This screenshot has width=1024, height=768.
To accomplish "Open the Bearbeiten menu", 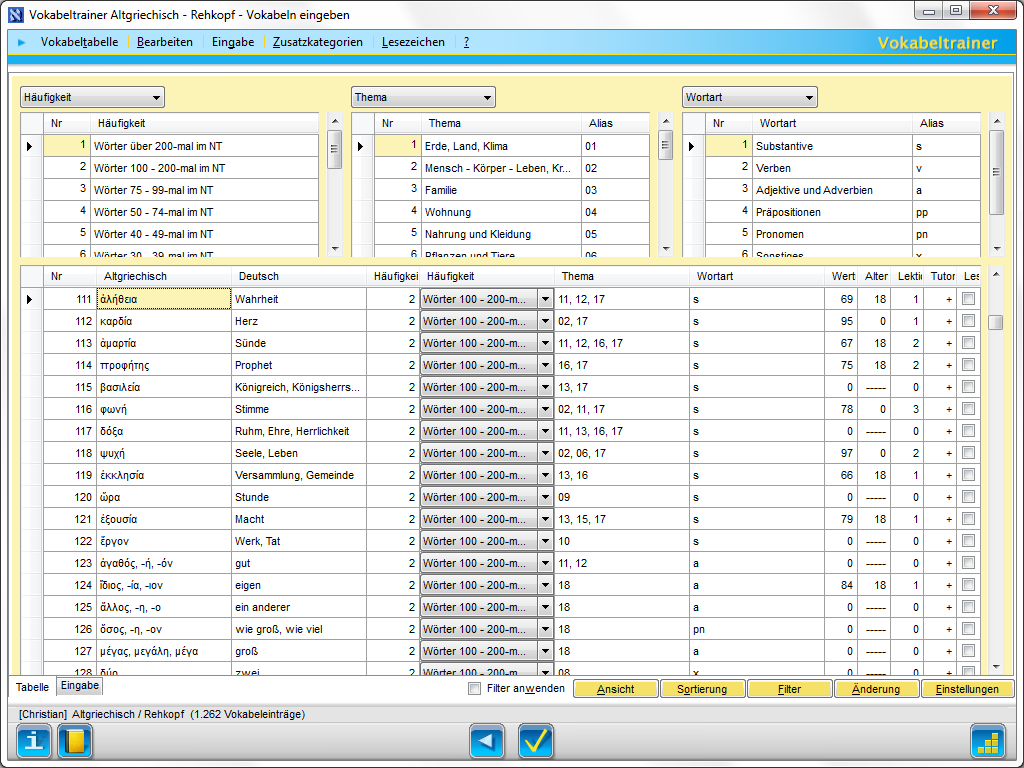I will pyautogui.click(x=165, y=42).
